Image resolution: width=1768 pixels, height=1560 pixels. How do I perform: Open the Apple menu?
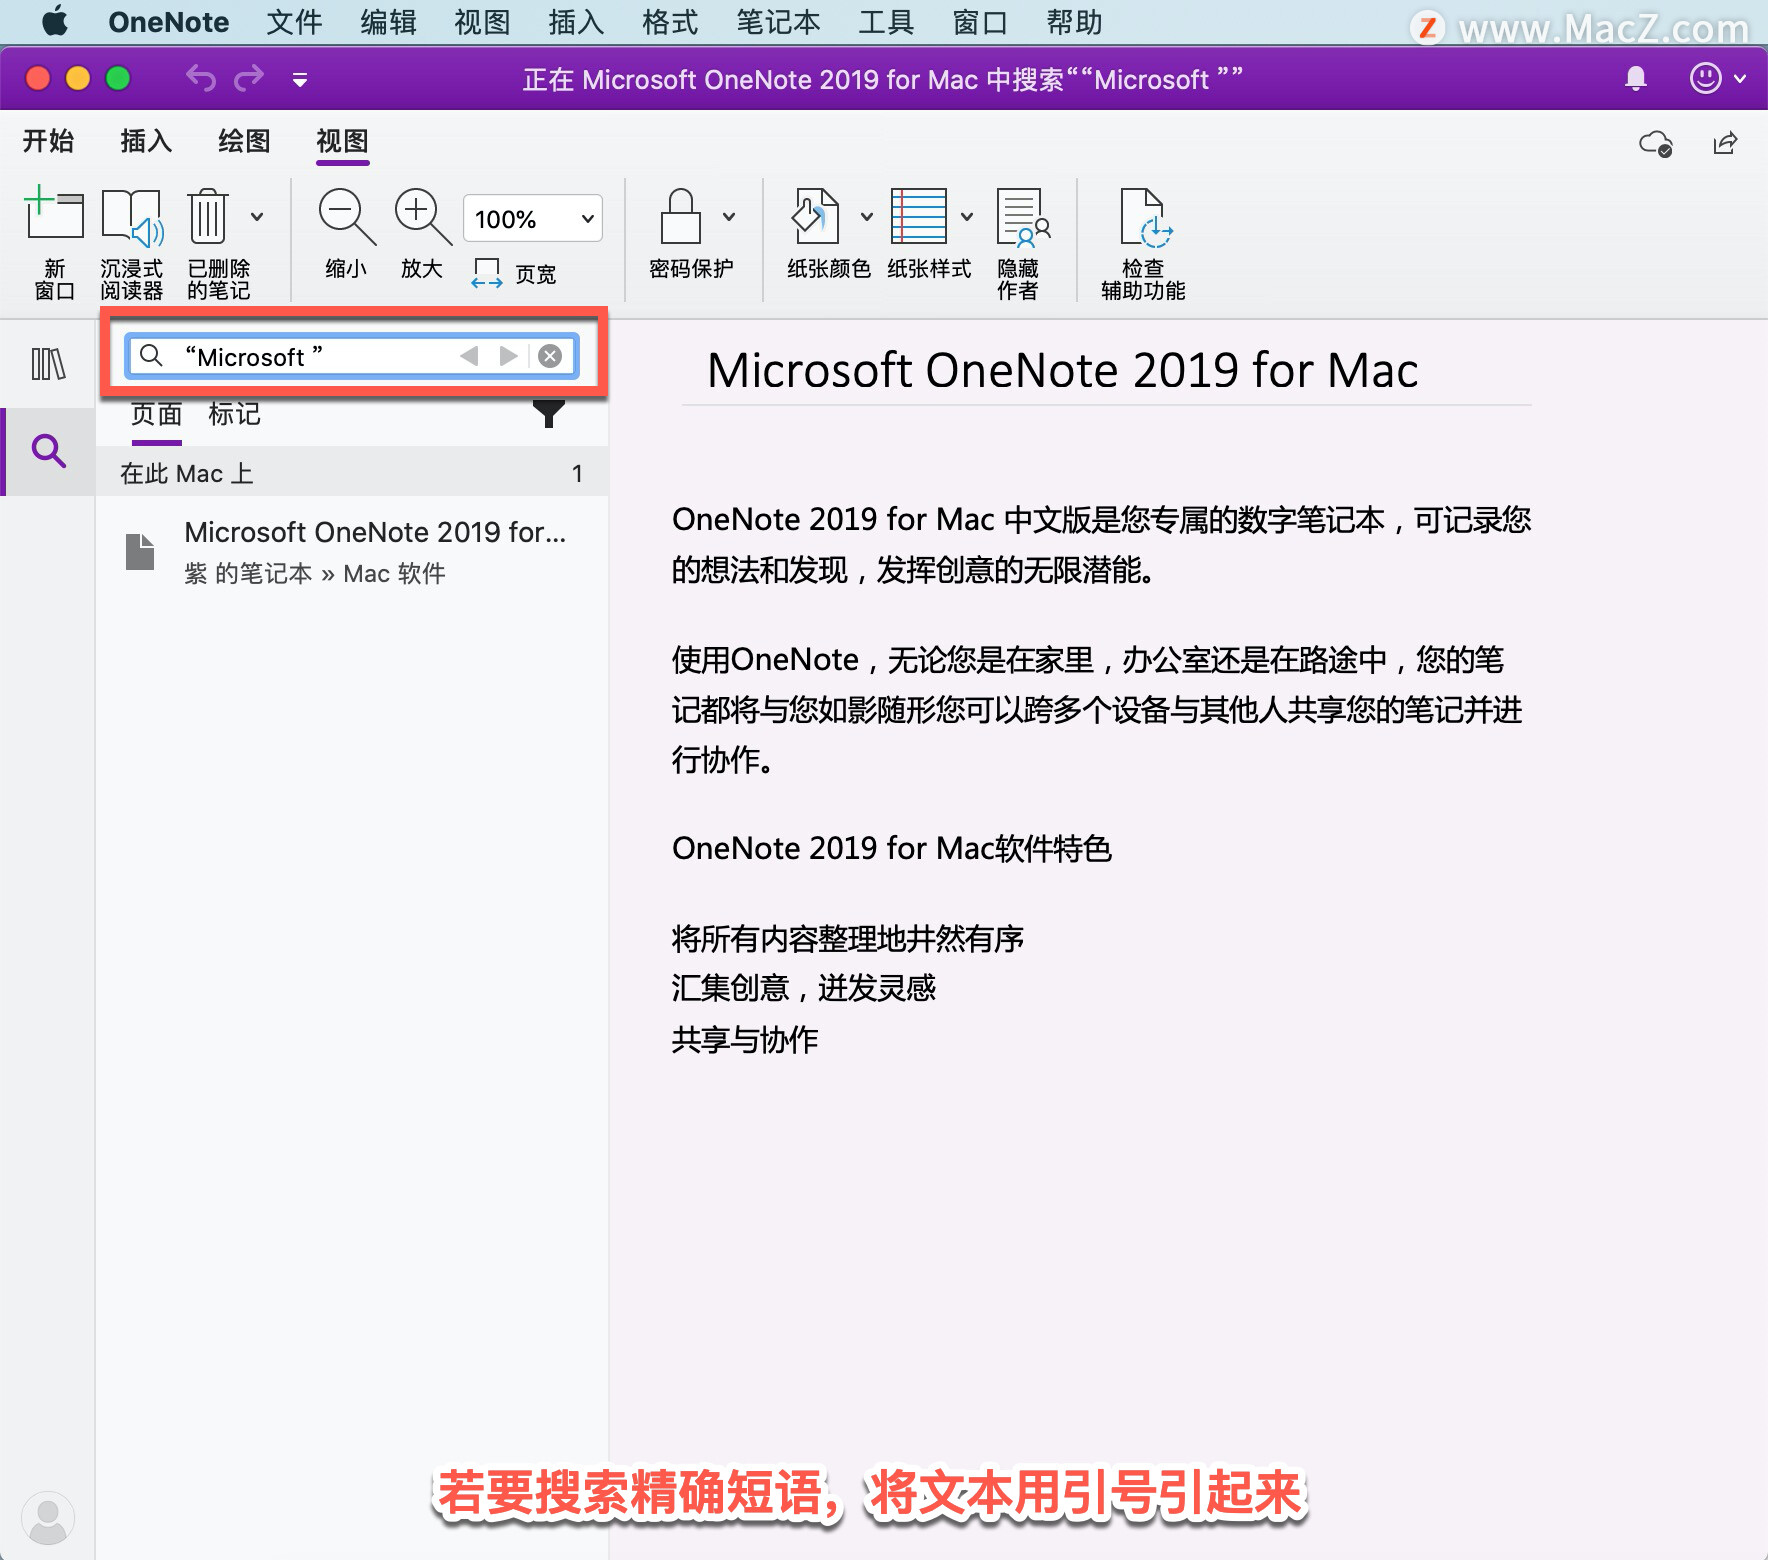pos(55,21)
